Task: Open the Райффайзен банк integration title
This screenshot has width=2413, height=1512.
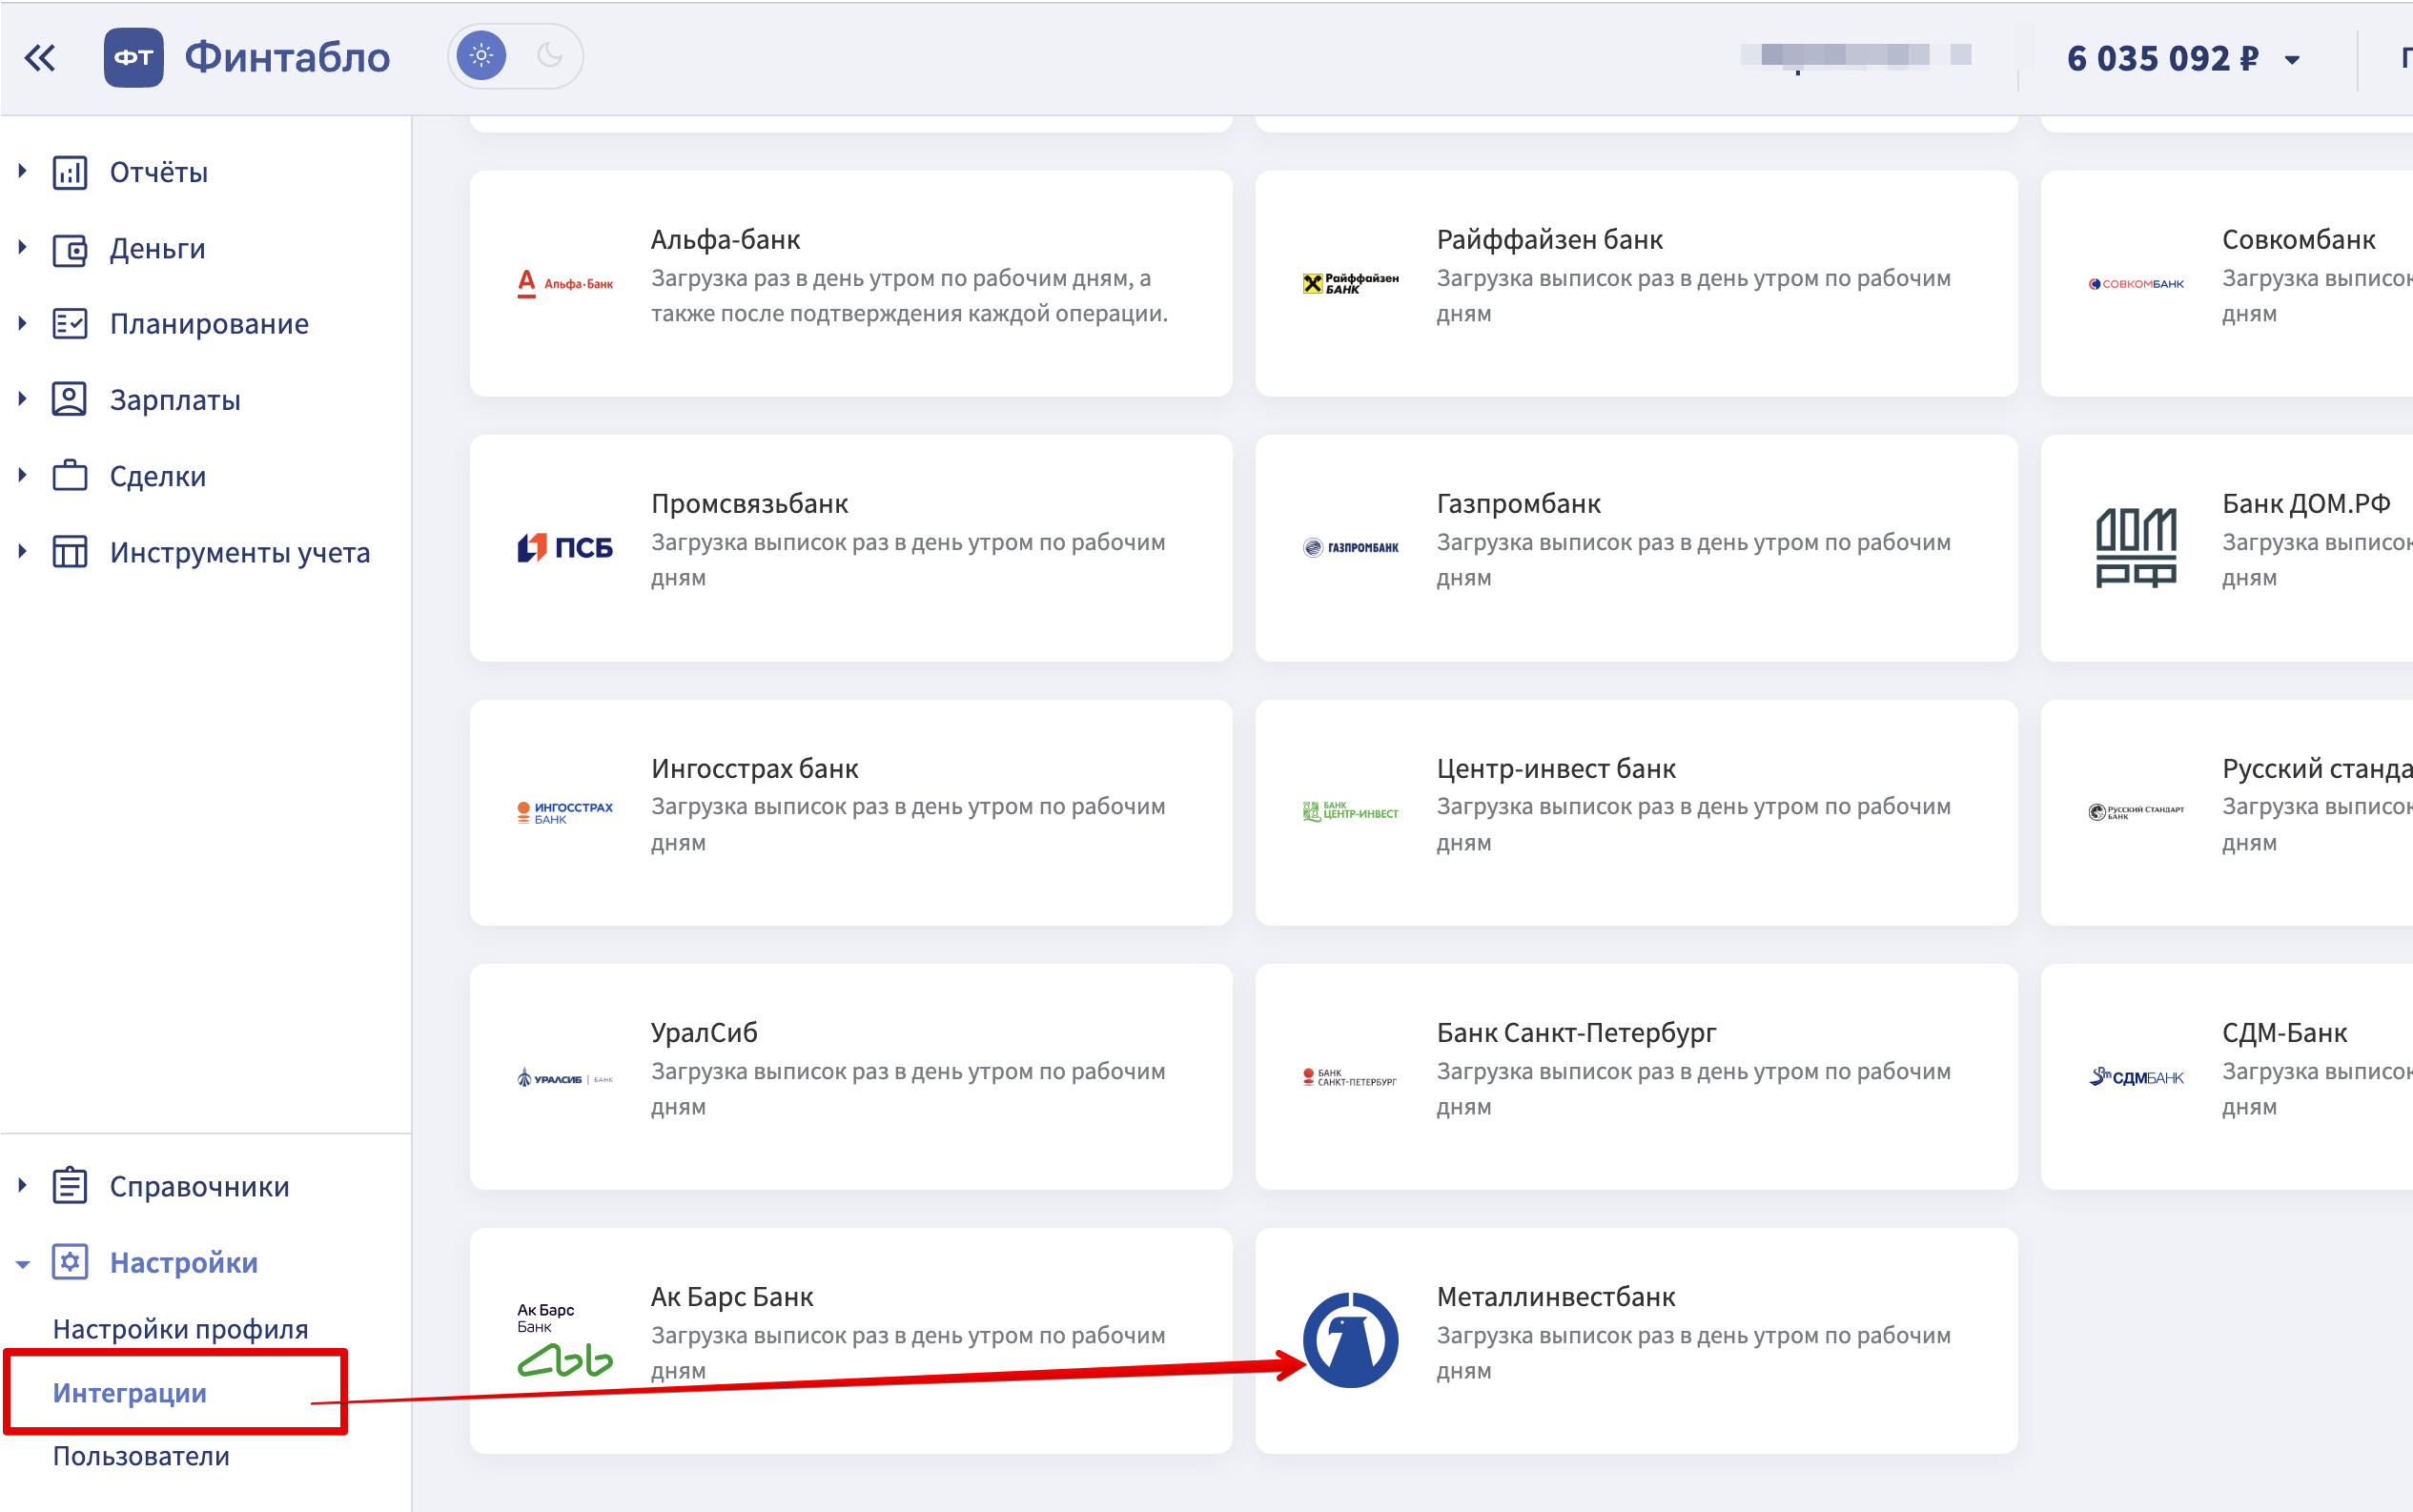Action: point(1550,240)
